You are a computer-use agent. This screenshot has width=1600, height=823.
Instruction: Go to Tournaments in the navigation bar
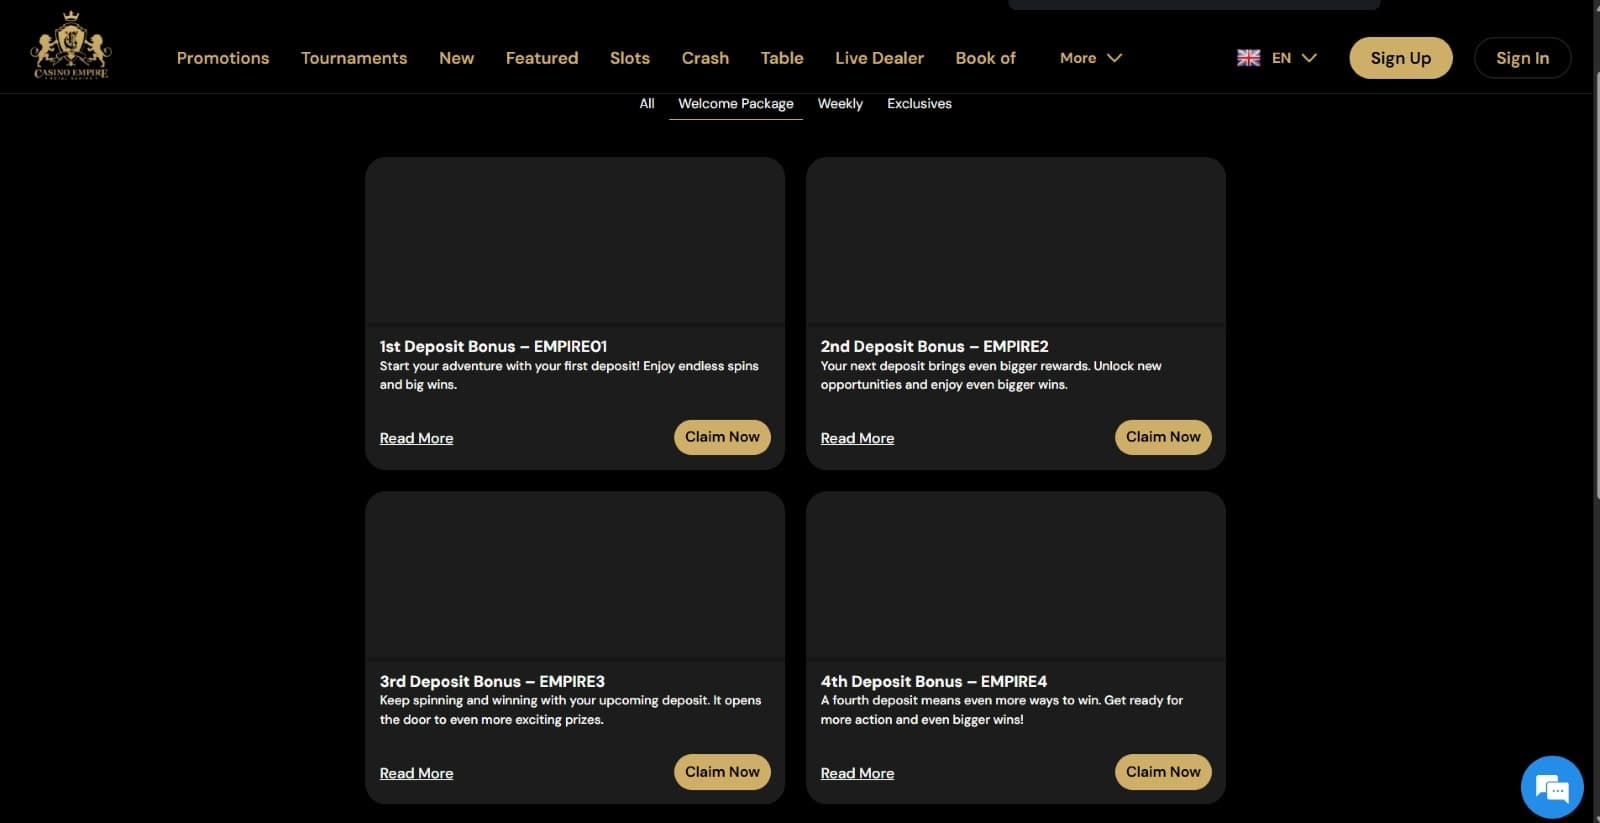[354, 58]
